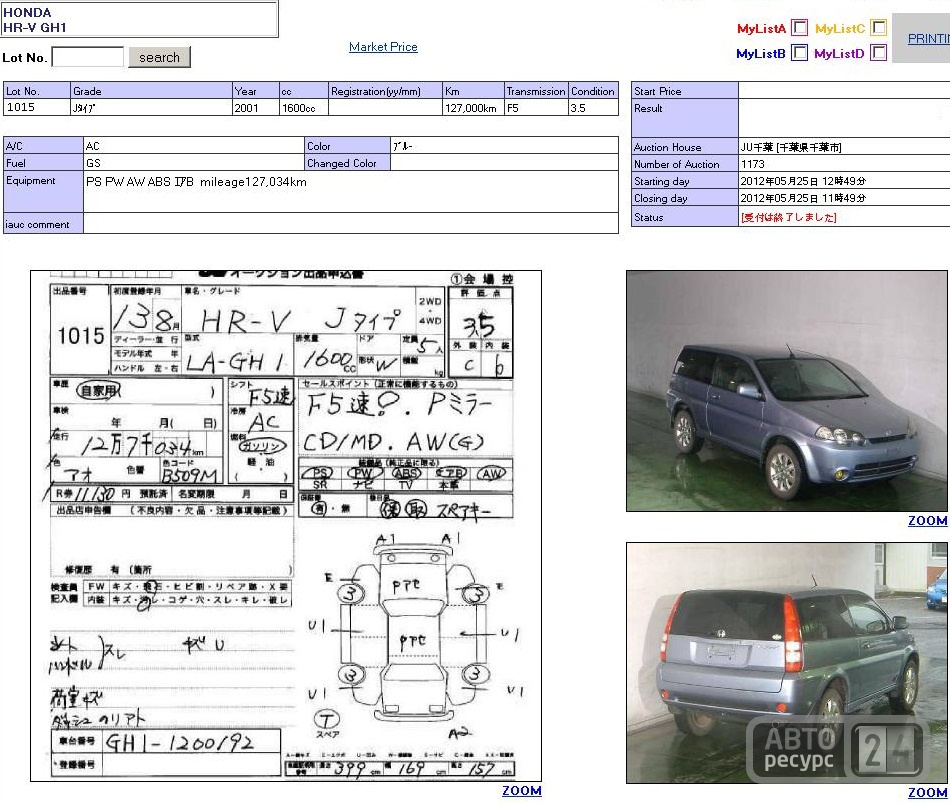Select the Registration(yy/mm) header
Viewport: 950px width, 804px height.
point(385,90)
